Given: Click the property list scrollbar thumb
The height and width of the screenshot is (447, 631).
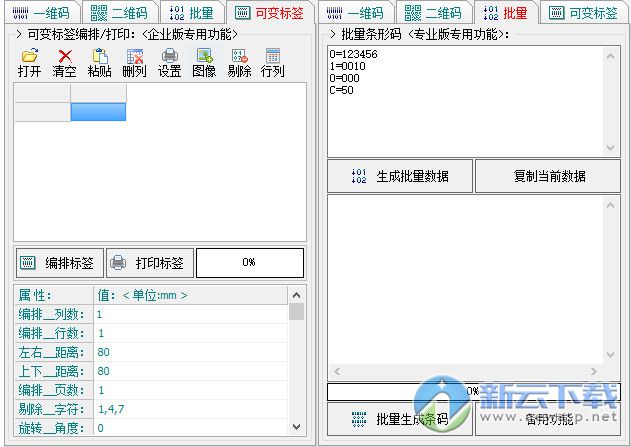Looking at the screenshot, I should pyautogui.click(x=297, y=312).
